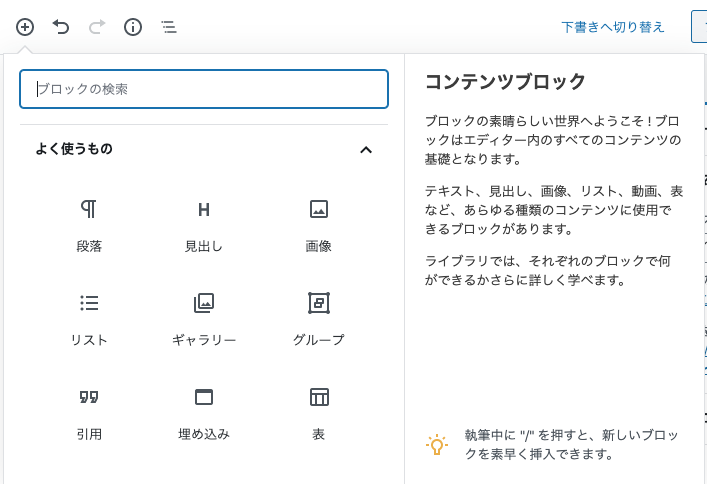Add a 引用 quote block
The image size is (707, 484).
(x=89, y=413)
